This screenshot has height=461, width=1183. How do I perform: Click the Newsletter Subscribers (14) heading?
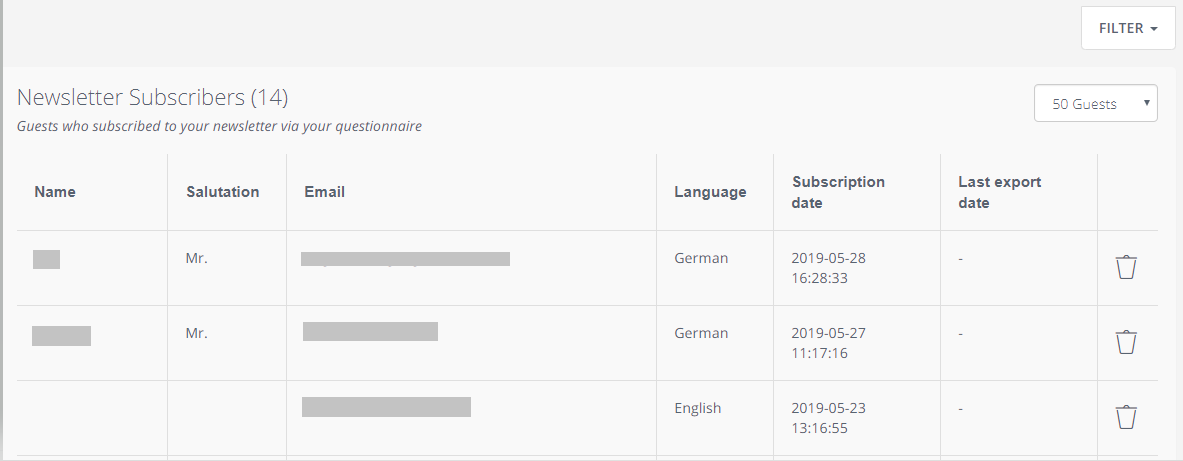[152, 97]
